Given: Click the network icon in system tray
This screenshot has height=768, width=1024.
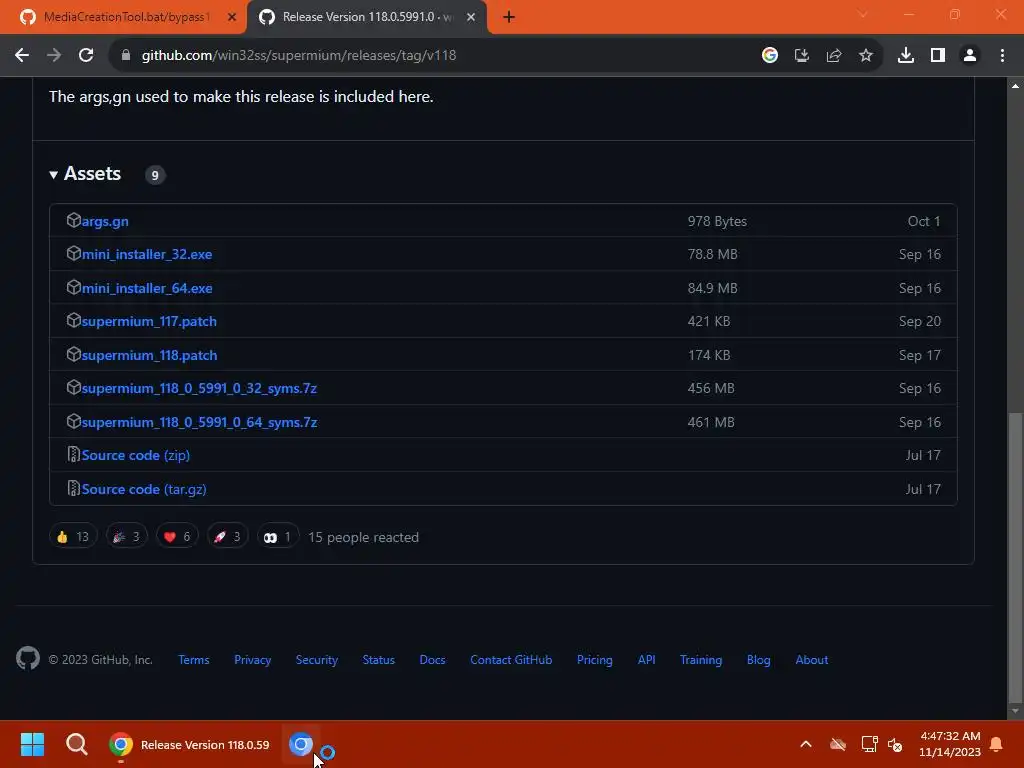Looking at the screenshot, I should click(870, 744).
